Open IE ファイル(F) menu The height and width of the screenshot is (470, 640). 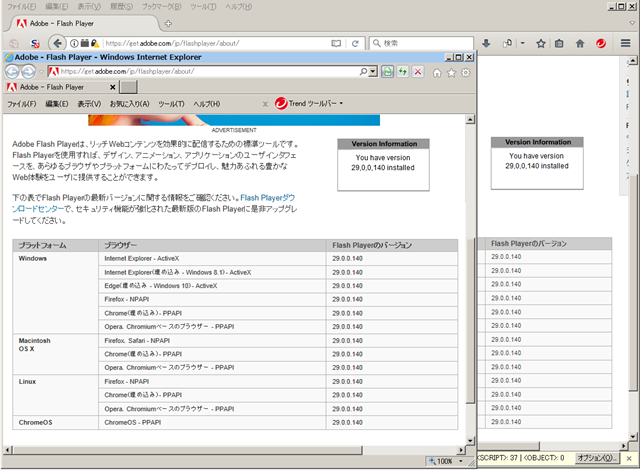[x=22, y=104]
